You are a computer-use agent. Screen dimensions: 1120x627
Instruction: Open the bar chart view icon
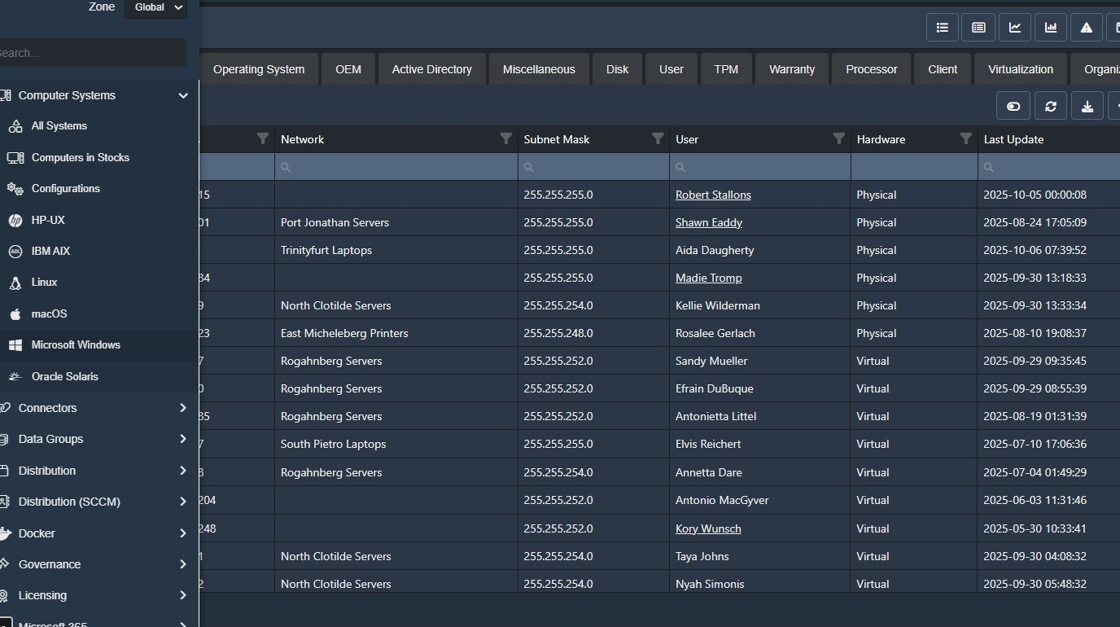[1050, 28]
